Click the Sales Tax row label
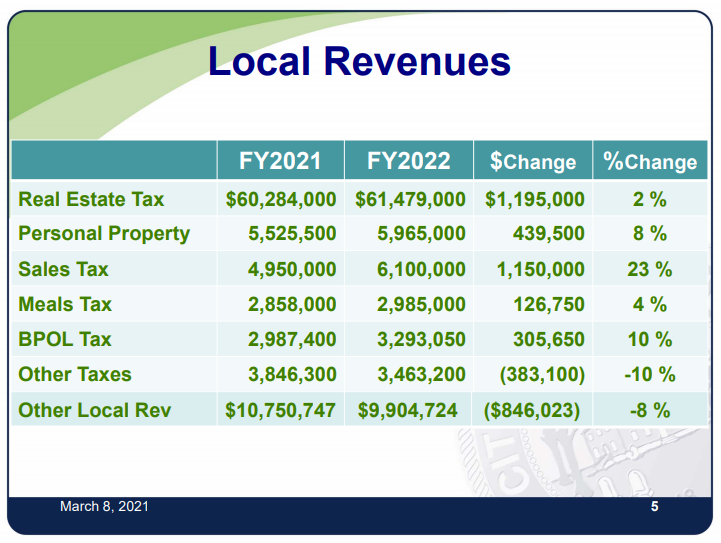 [63, 269]
